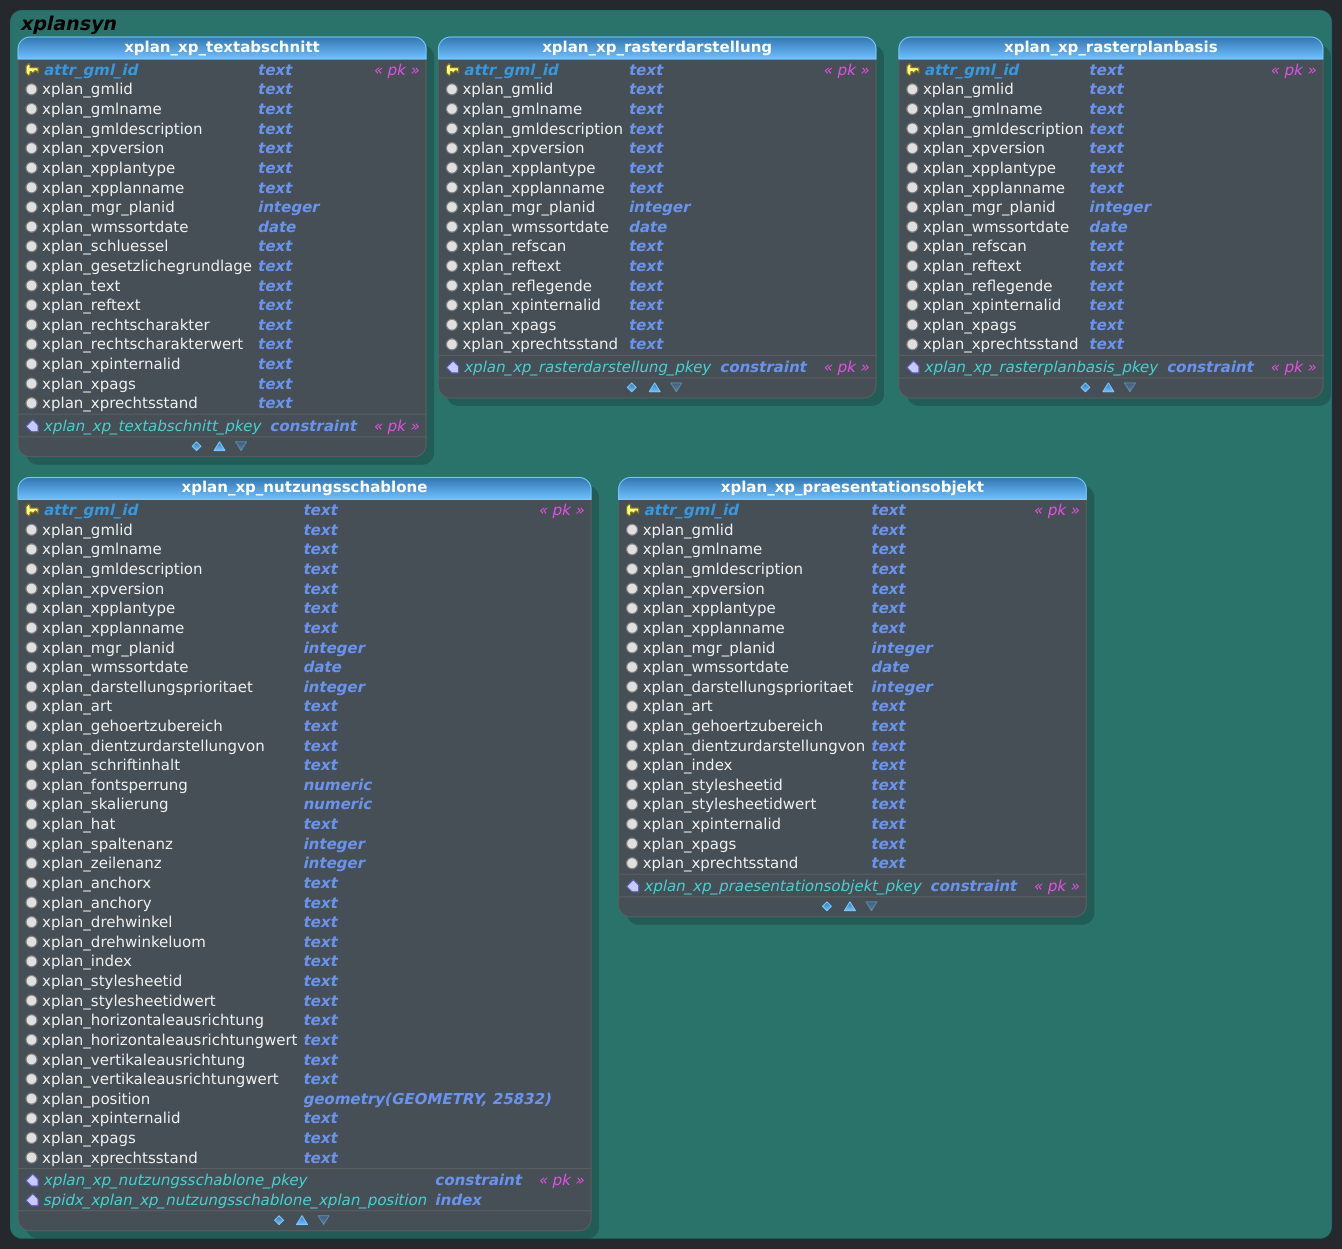1342x1249 pixels.
Task: Click index icon beside spidx_xplan_xp_nutzungsschablone_xplan_position
Action: coord(32,1200)
